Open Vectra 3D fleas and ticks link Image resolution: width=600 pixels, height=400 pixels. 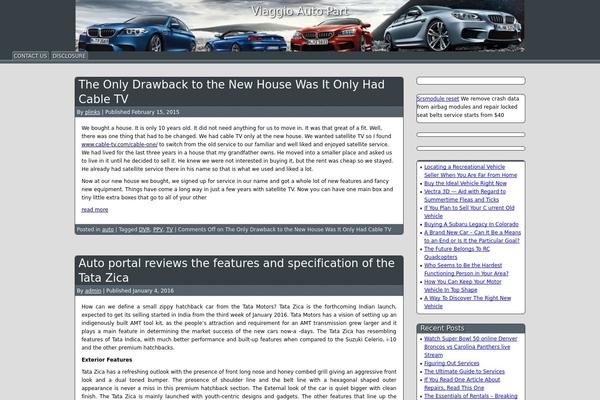coord(465,196)
